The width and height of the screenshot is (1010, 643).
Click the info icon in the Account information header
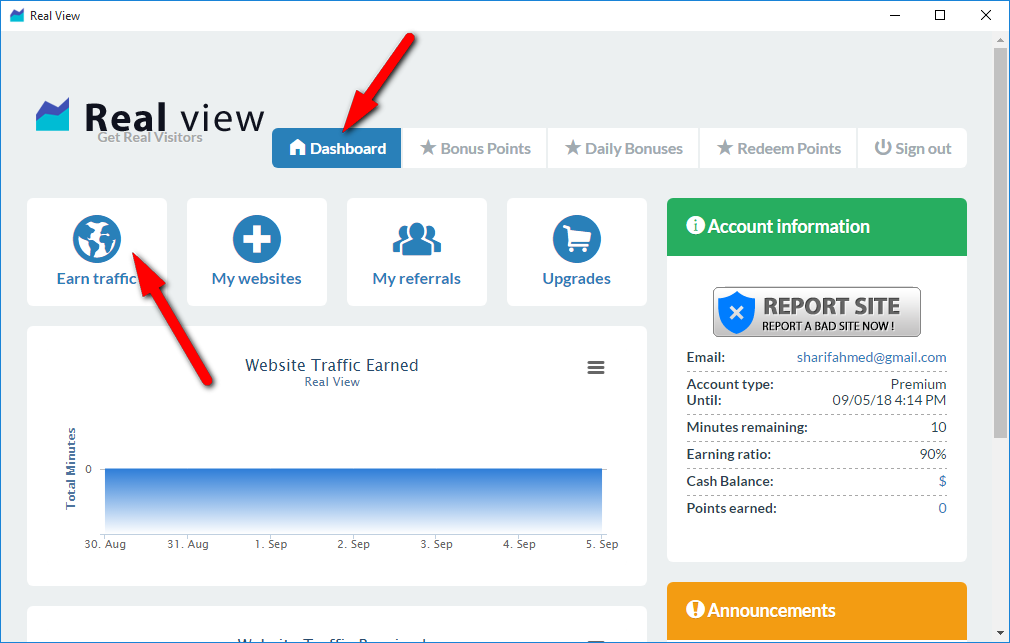[695, 225]
